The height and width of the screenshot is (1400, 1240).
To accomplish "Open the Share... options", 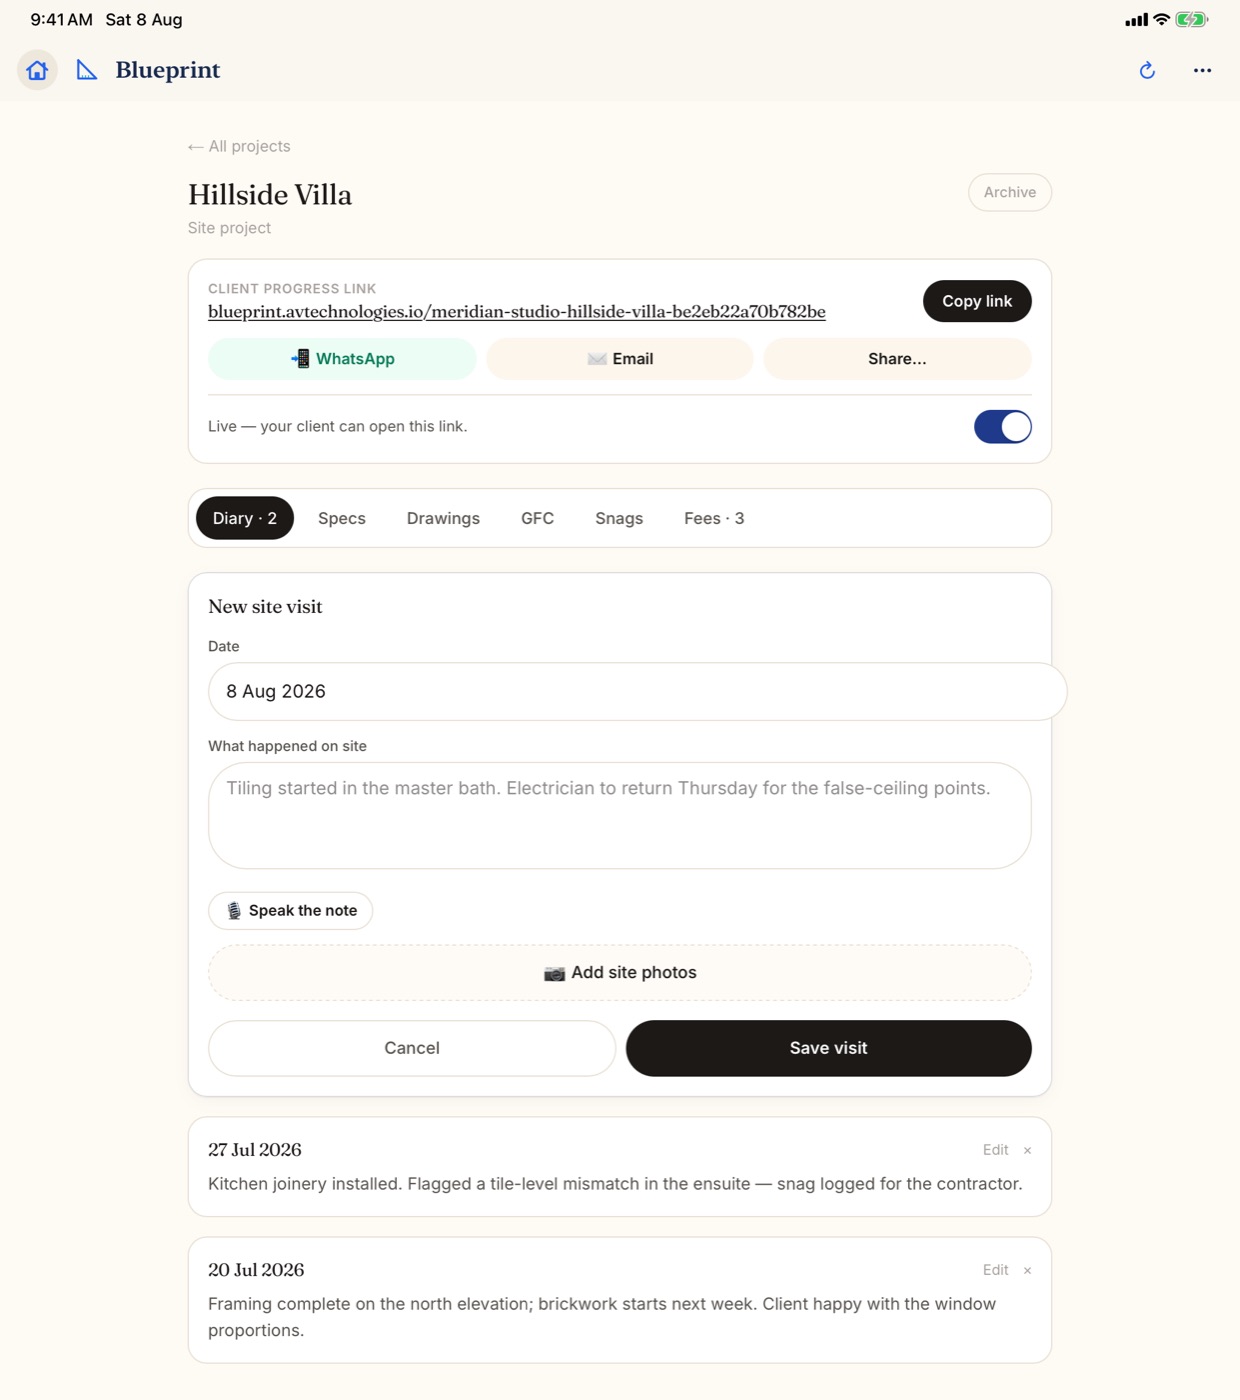I will (897, 359).
